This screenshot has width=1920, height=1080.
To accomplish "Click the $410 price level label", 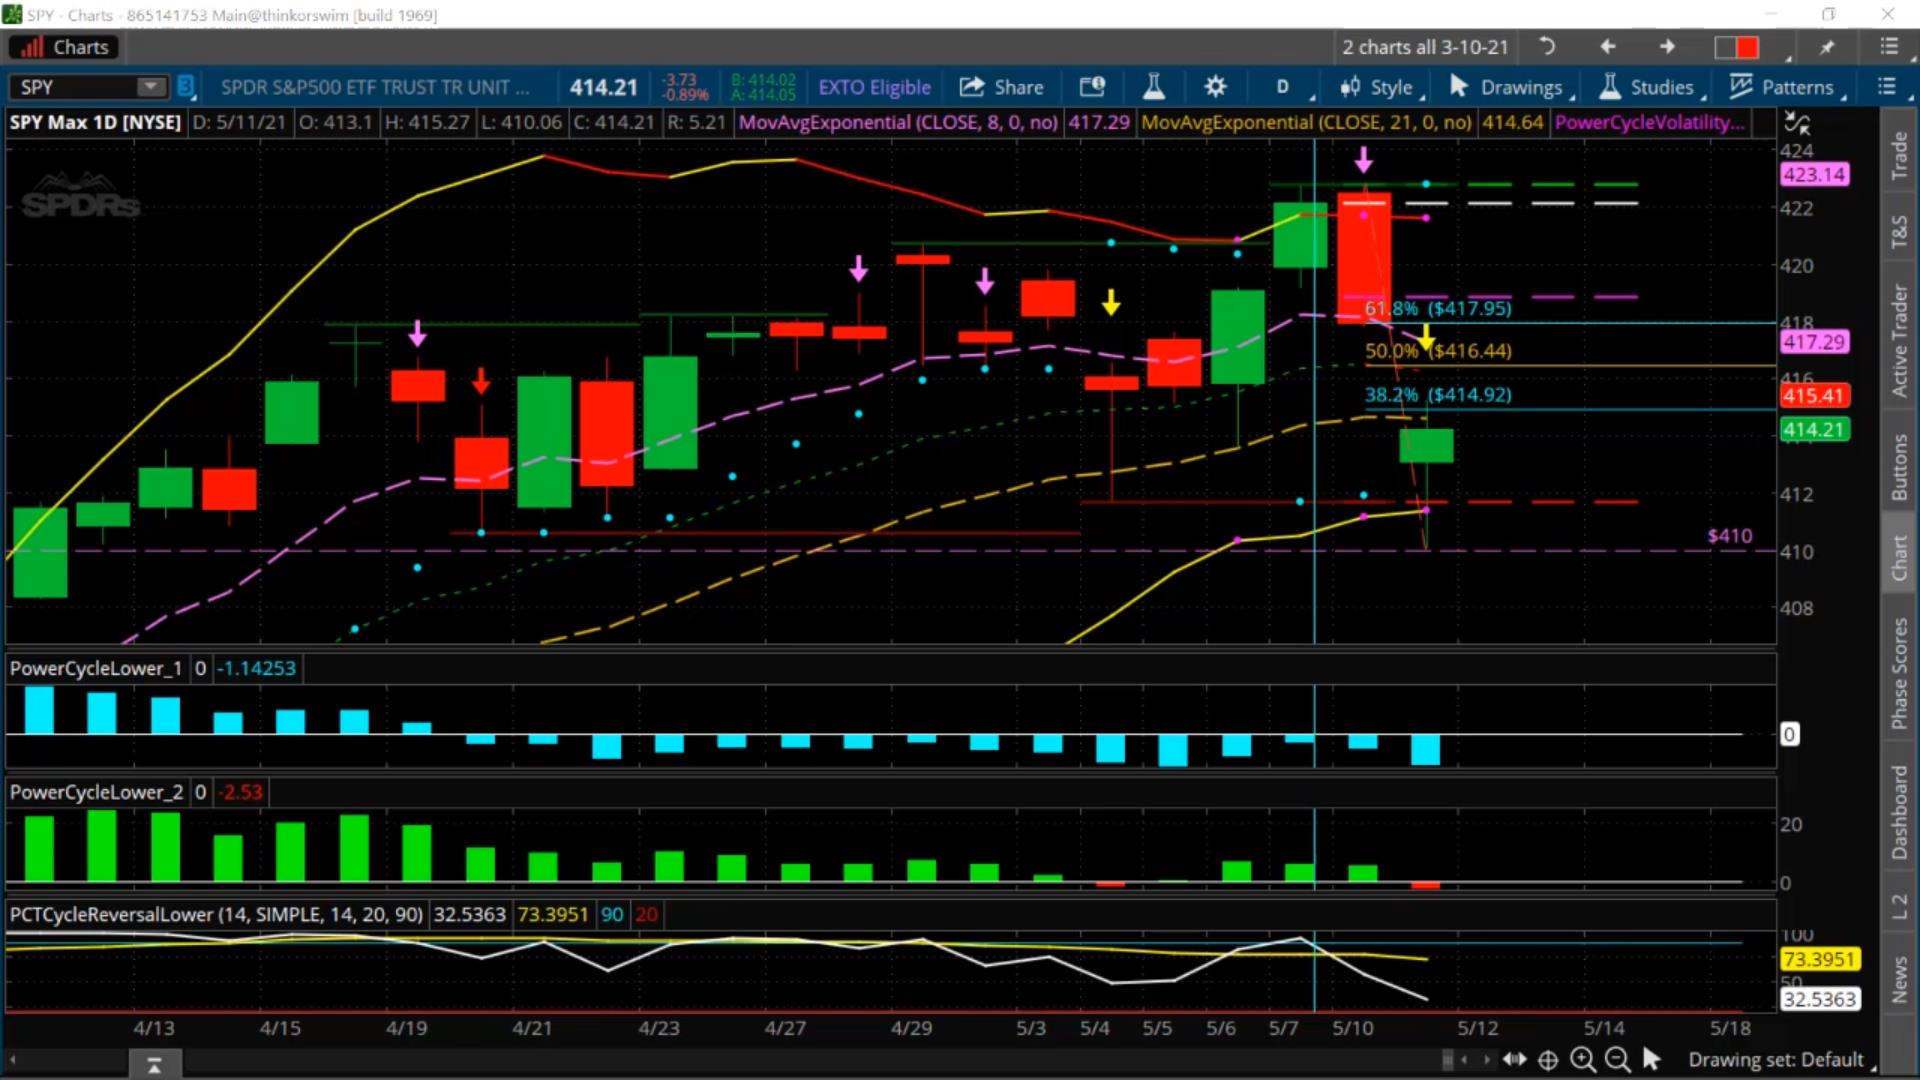I will pos(1730,536).
